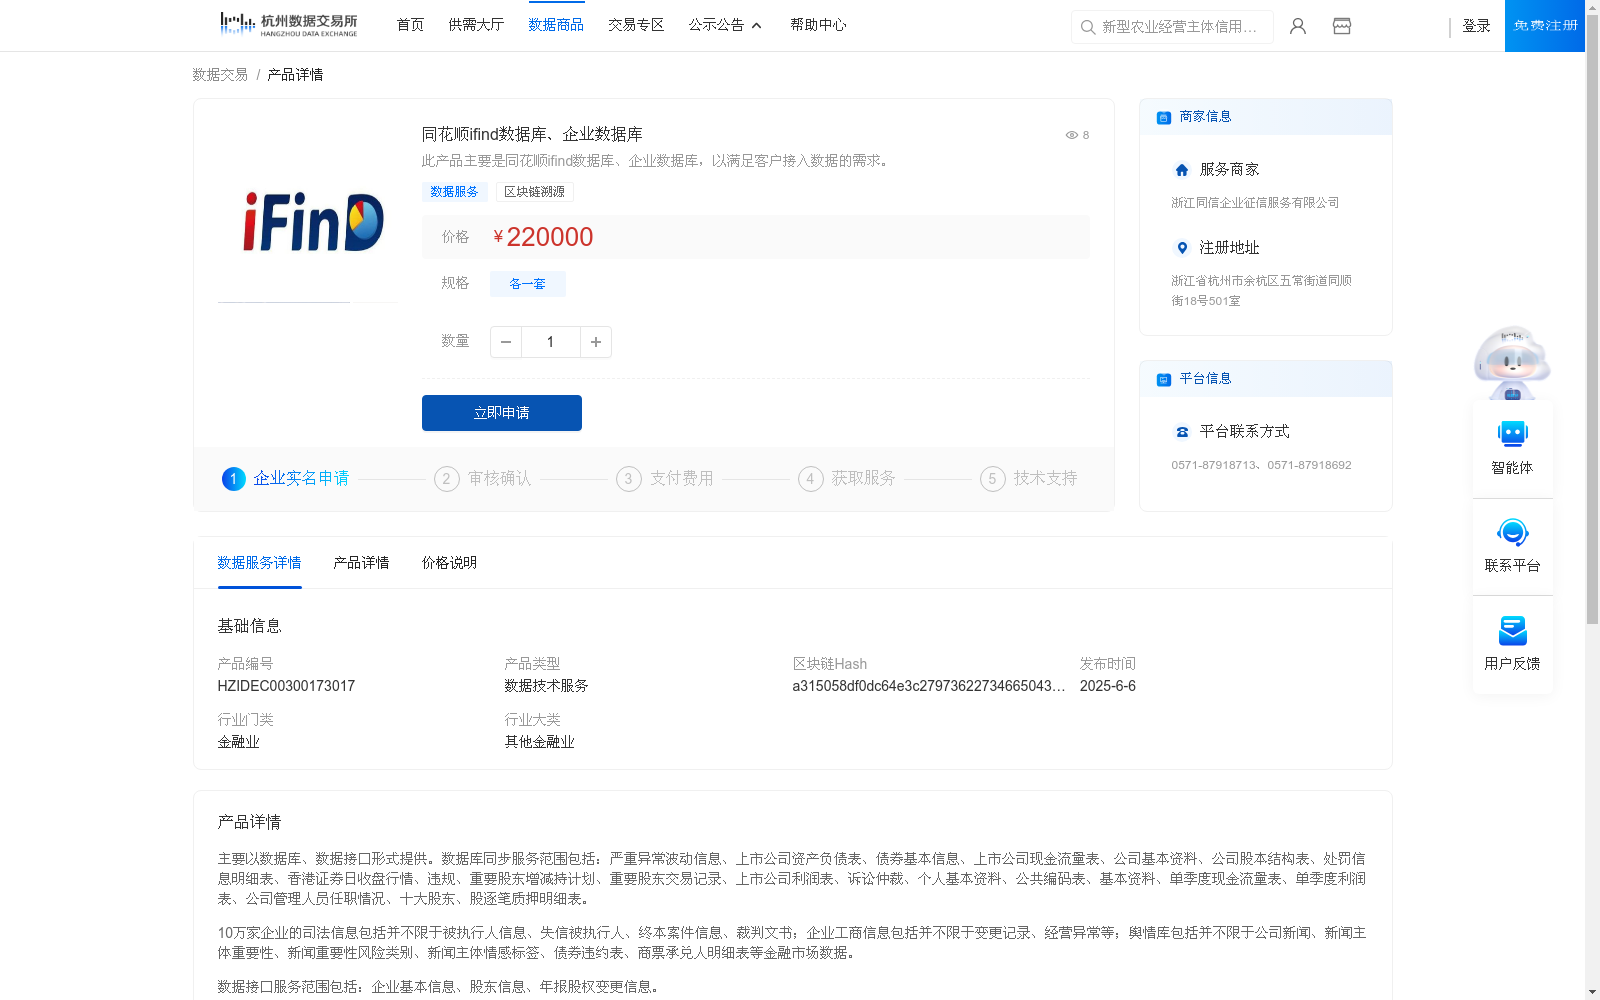The height and width of the screenshot is (1000, 1600).
Task: Open 交易专区 navigation item
Action: pos(636,25)
